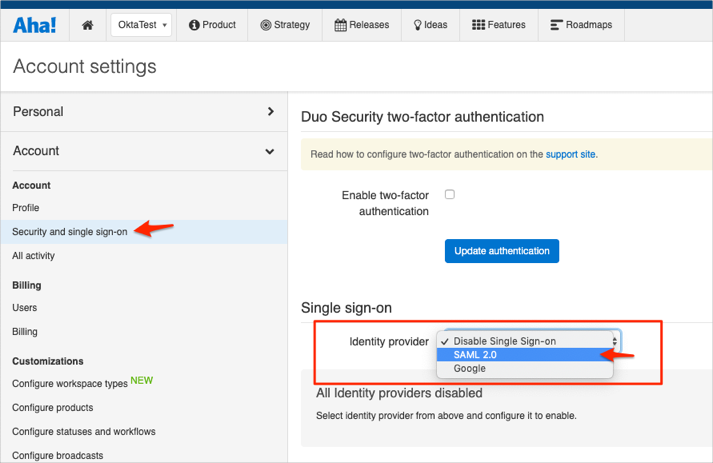Go to the home icon
This screenshot has width=713, height=463.
(88, 25)
